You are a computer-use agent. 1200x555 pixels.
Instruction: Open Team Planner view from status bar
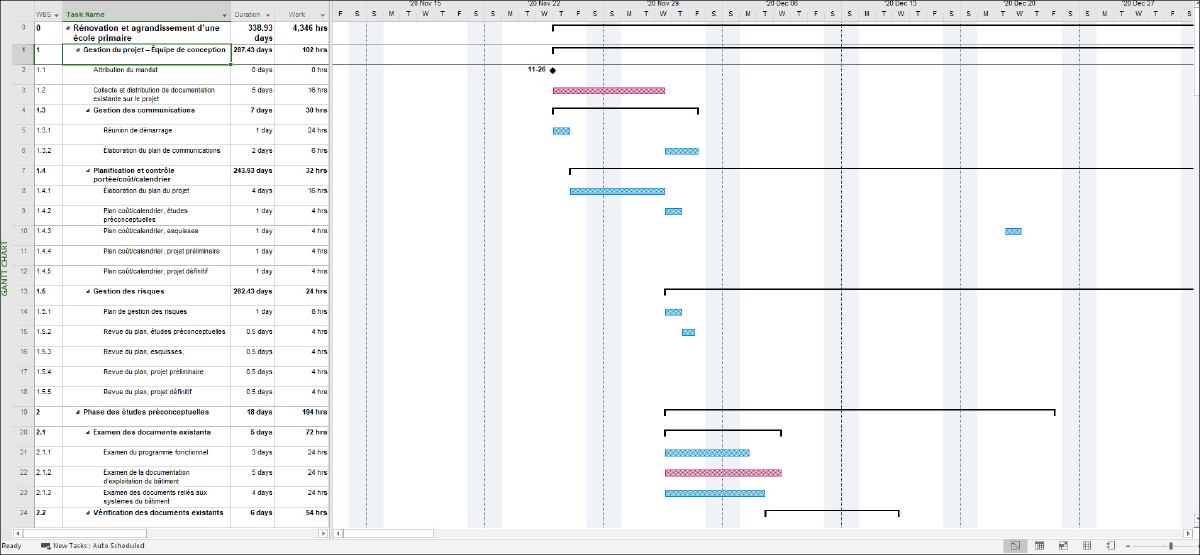click(1061, 545)
